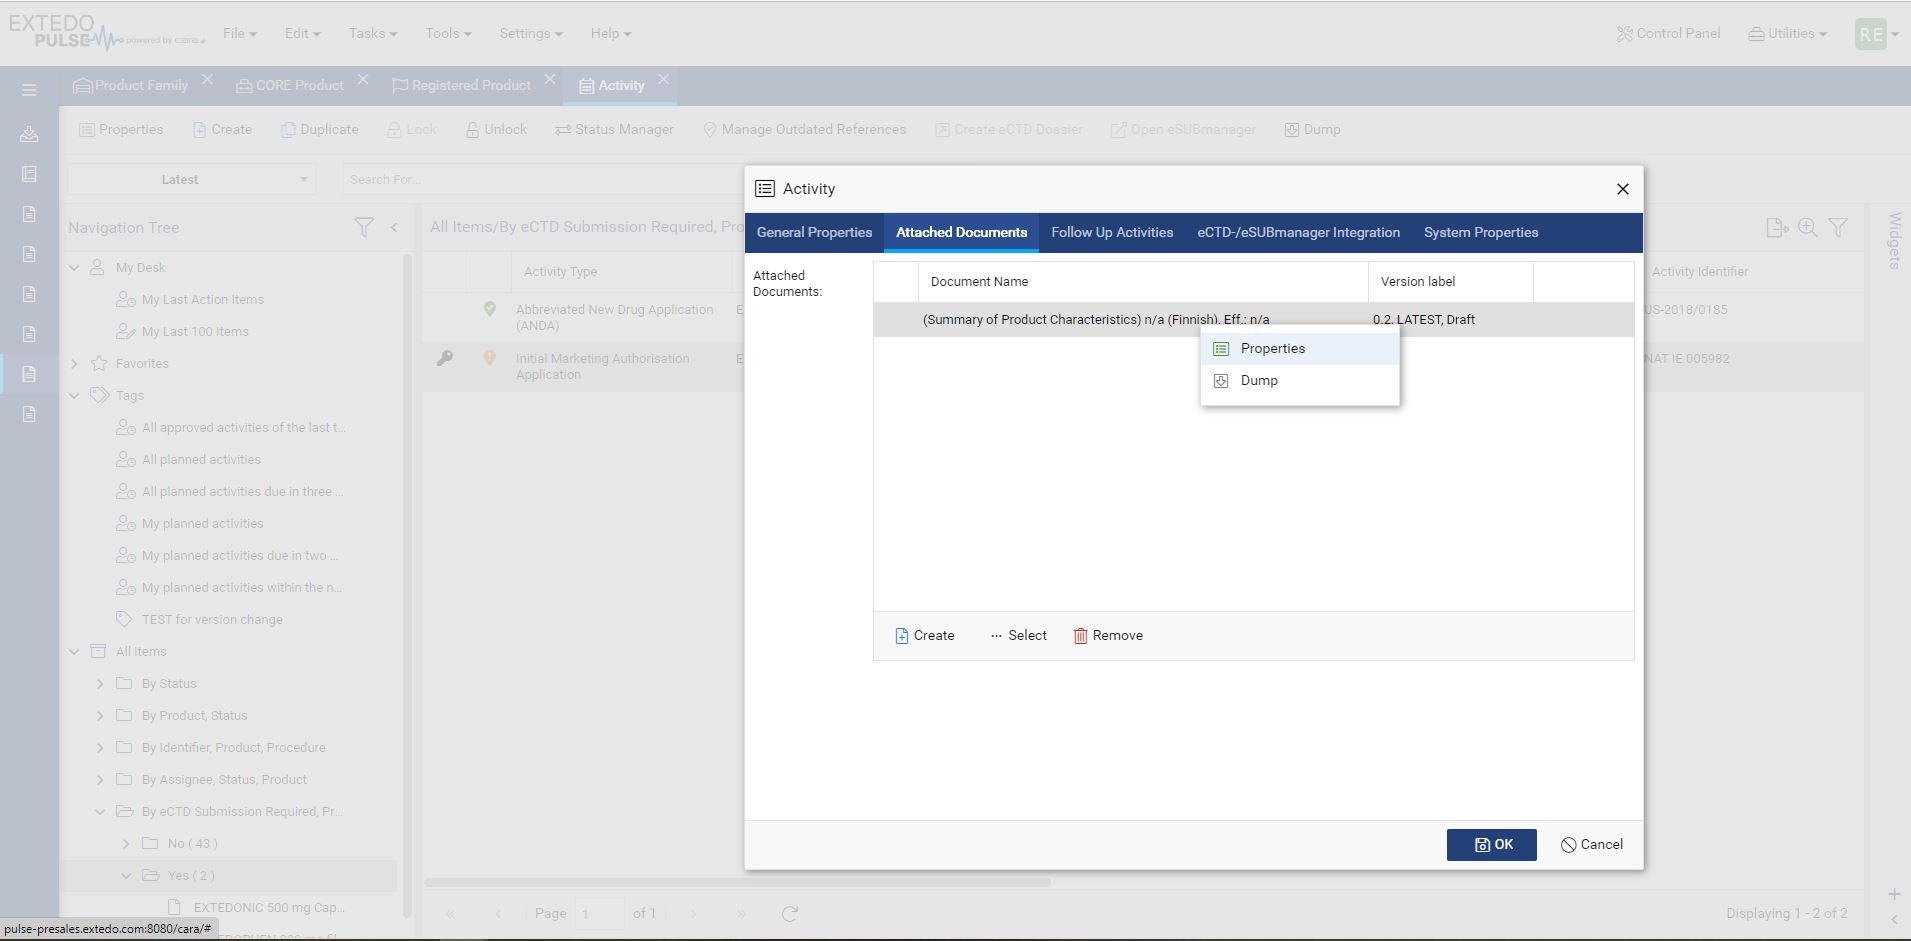Click the magnifier zoom icon above the table
1911x941 pixels.
click(1809, 227)
